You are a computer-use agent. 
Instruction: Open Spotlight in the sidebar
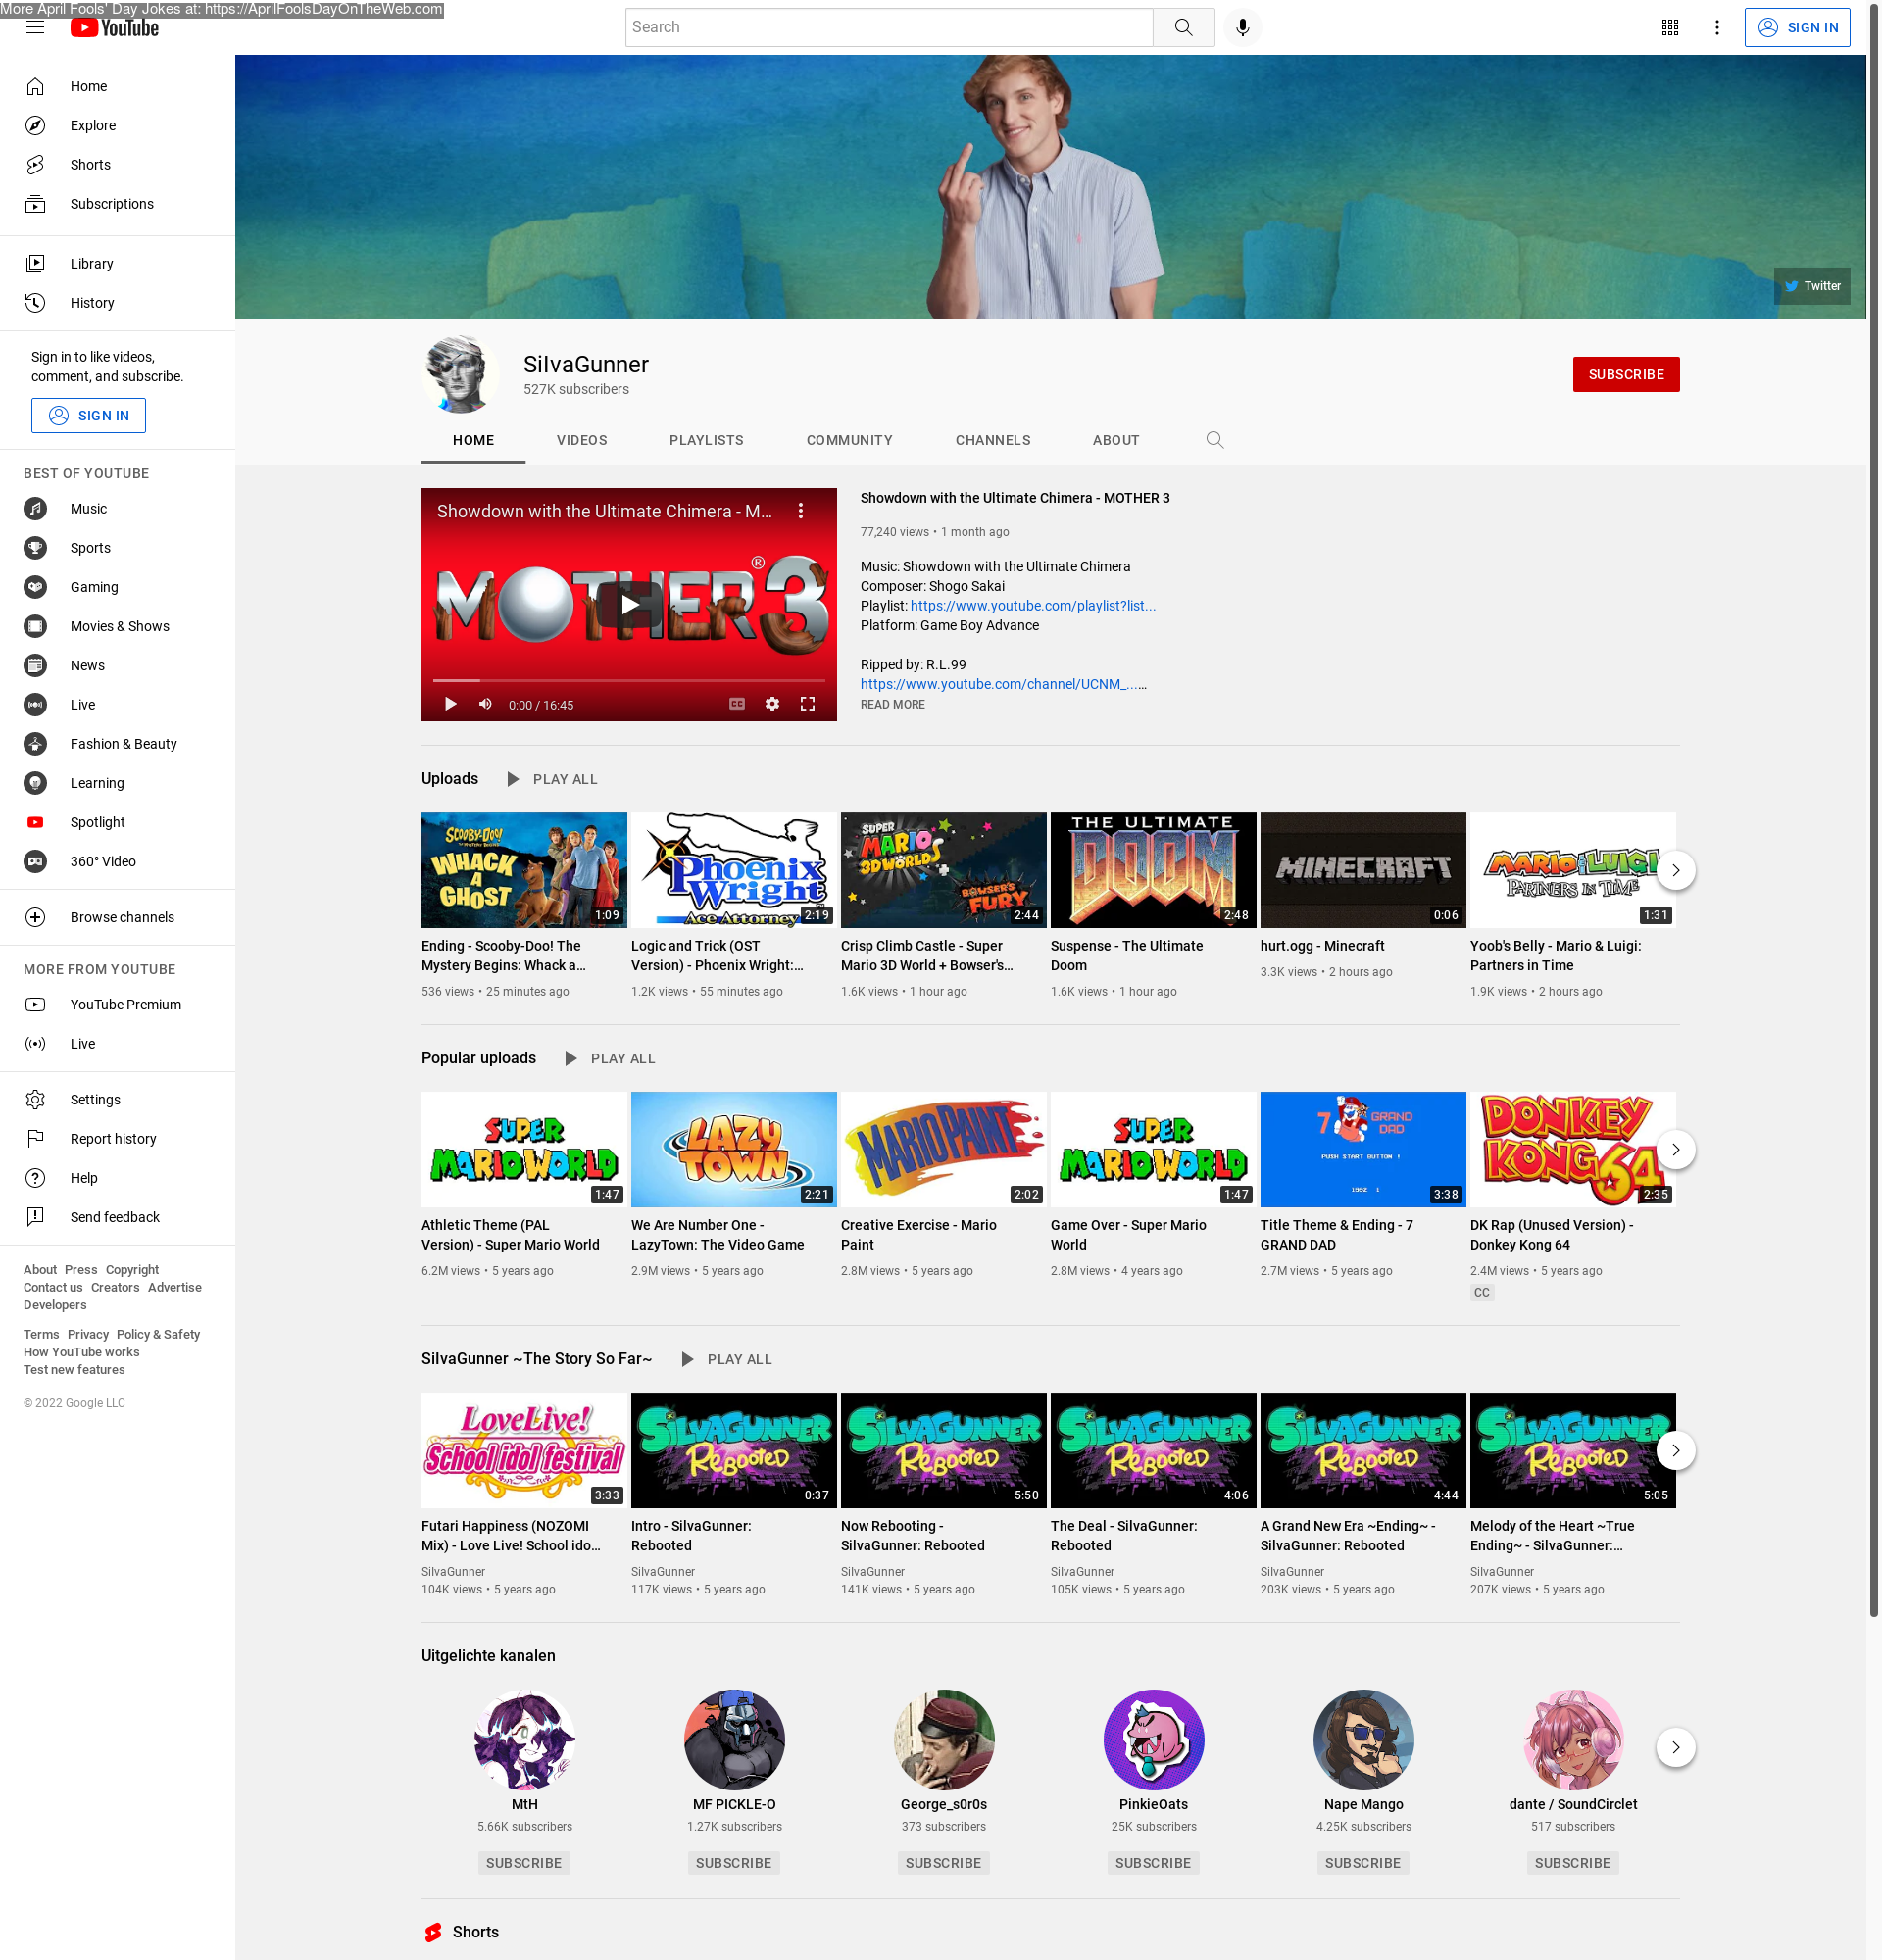click(117, 822)
